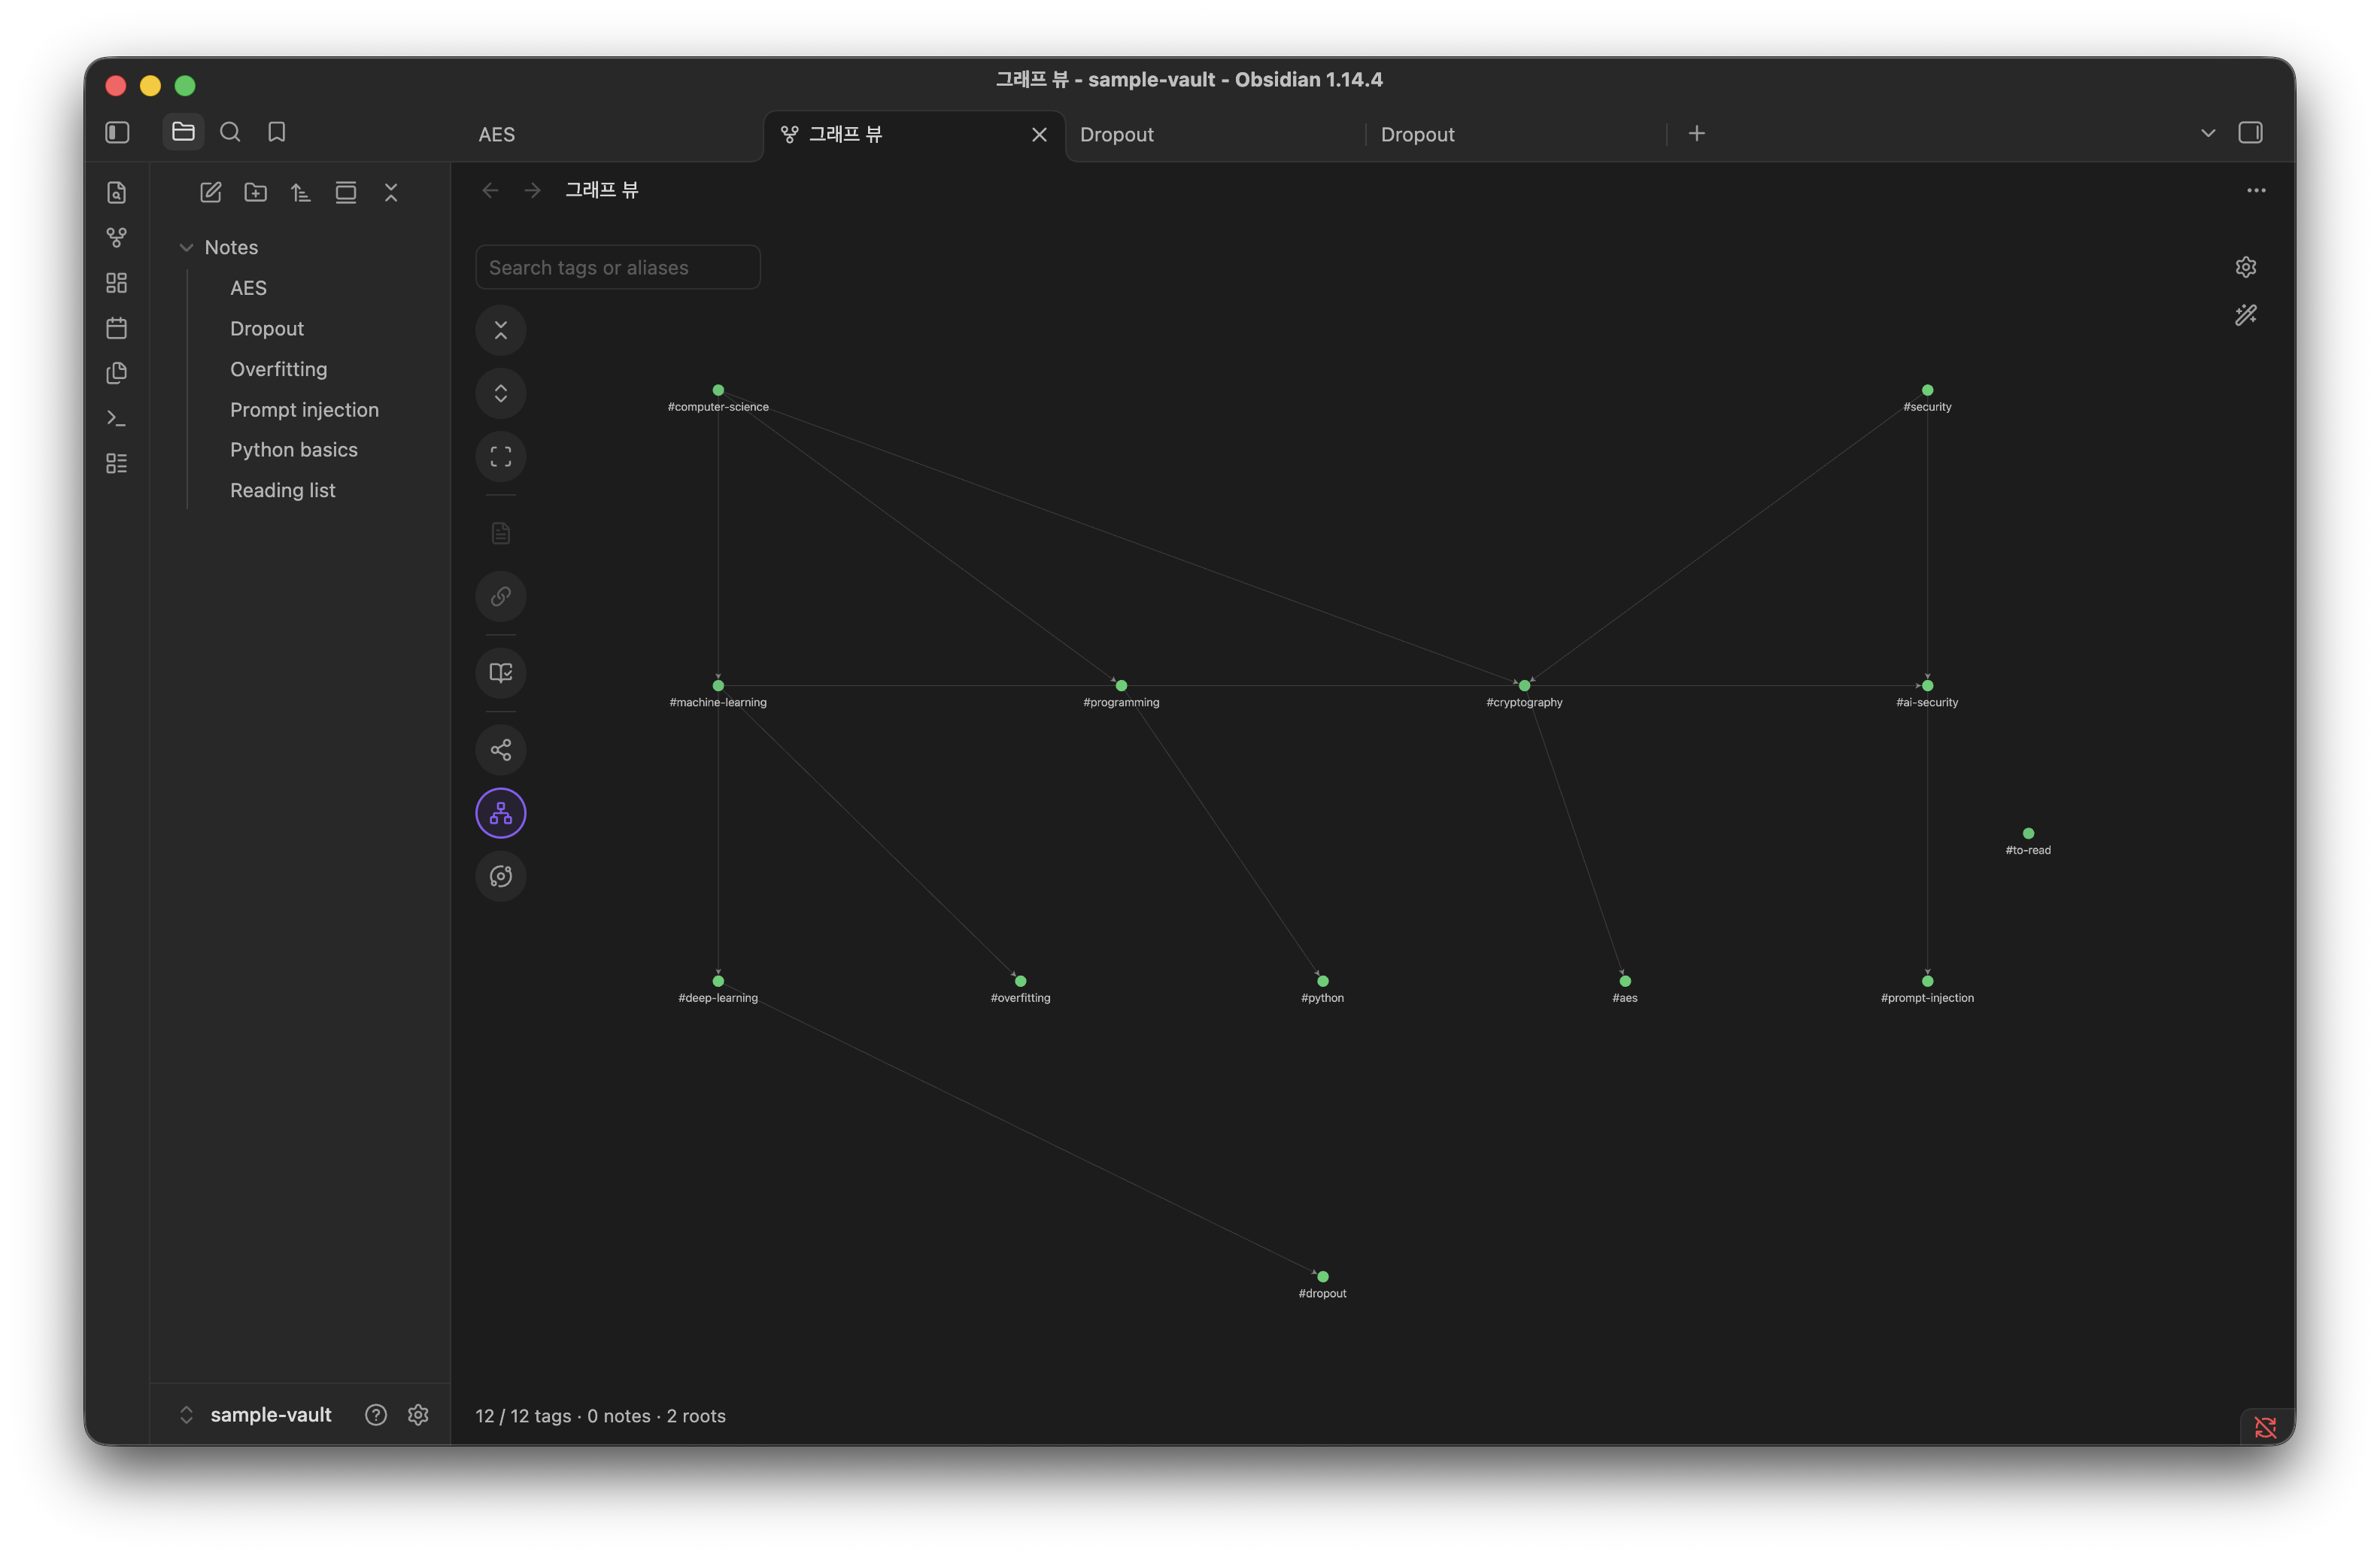Image resolution: width=2380 pixels, height=1557 pixels.
Task: Click the book checkmark graph button
Action: click(x=501, y=673)
